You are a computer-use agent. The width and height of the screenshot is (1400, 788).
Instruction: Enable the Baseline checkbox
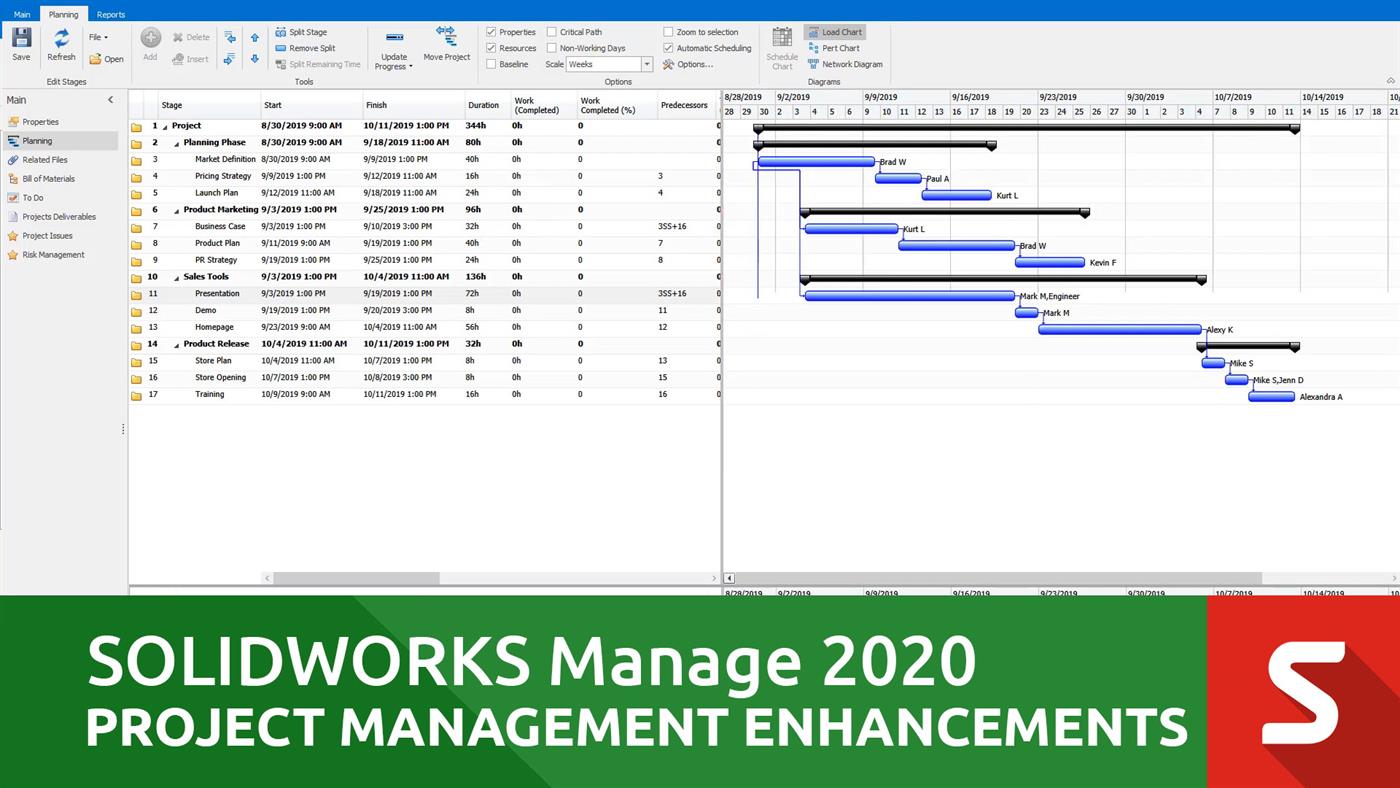click(x=491, y=63)
